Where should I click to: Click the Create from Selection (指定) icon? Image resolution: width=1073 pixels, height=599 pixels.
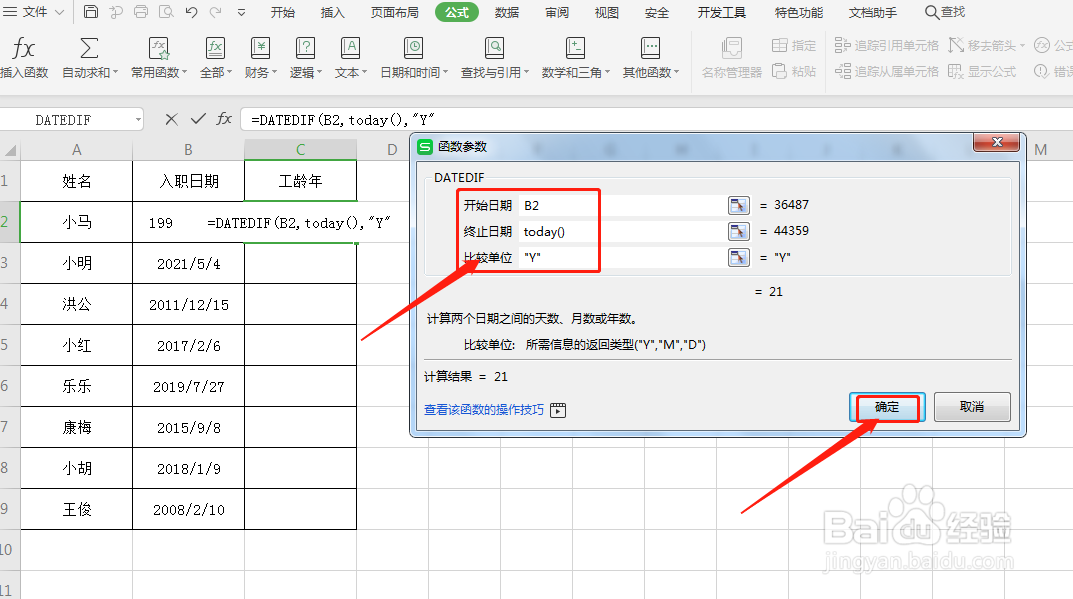(793, 44)
